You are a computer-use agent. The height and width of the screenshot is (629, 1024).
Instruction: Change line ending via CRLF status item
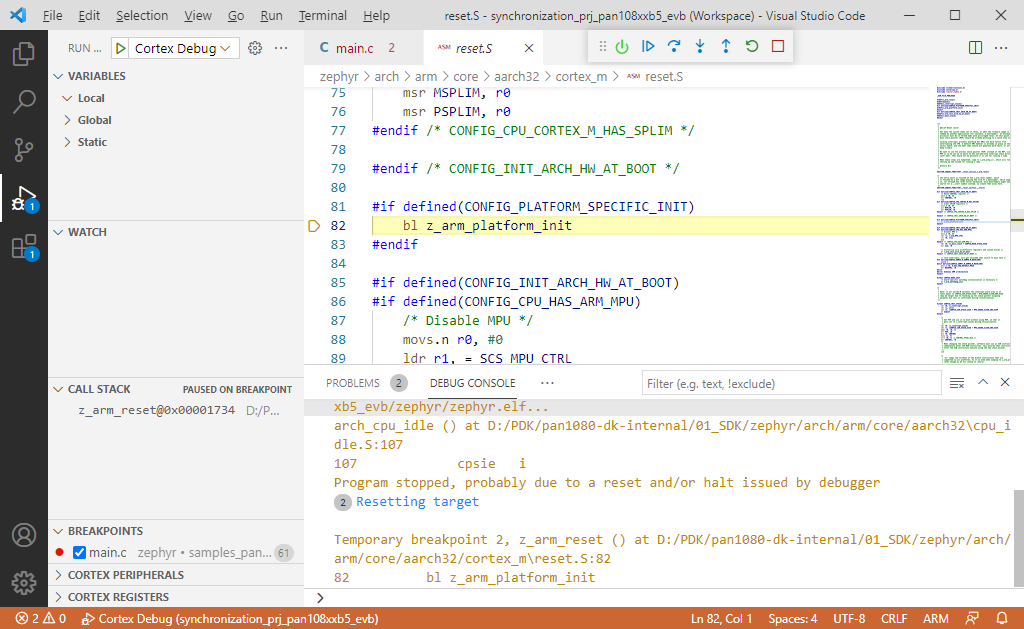(893, 618)
